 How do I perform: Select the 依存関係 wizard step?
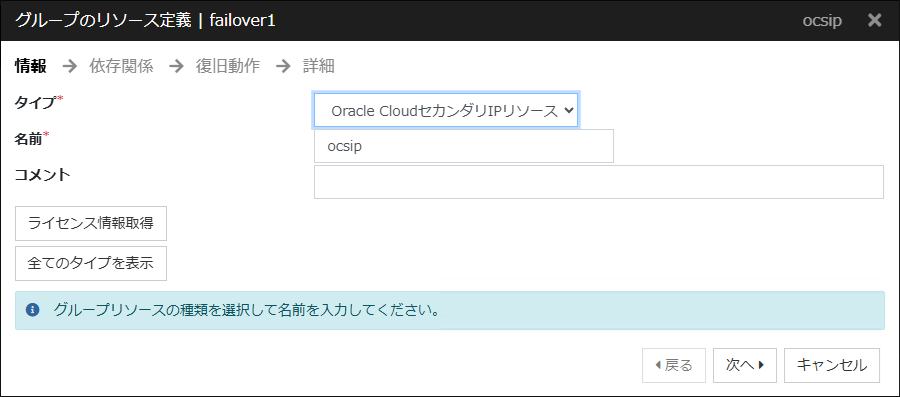(121, 67)
